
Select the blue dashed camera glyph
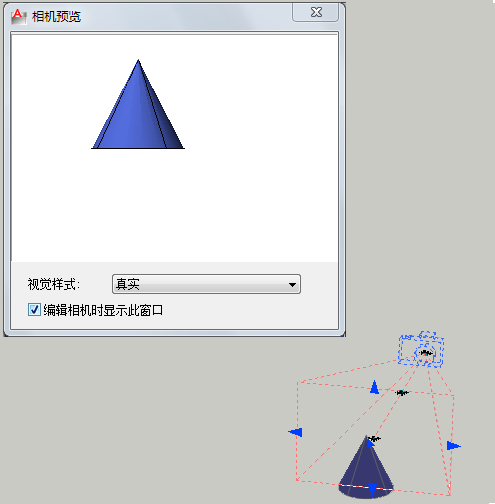point(421,349)
